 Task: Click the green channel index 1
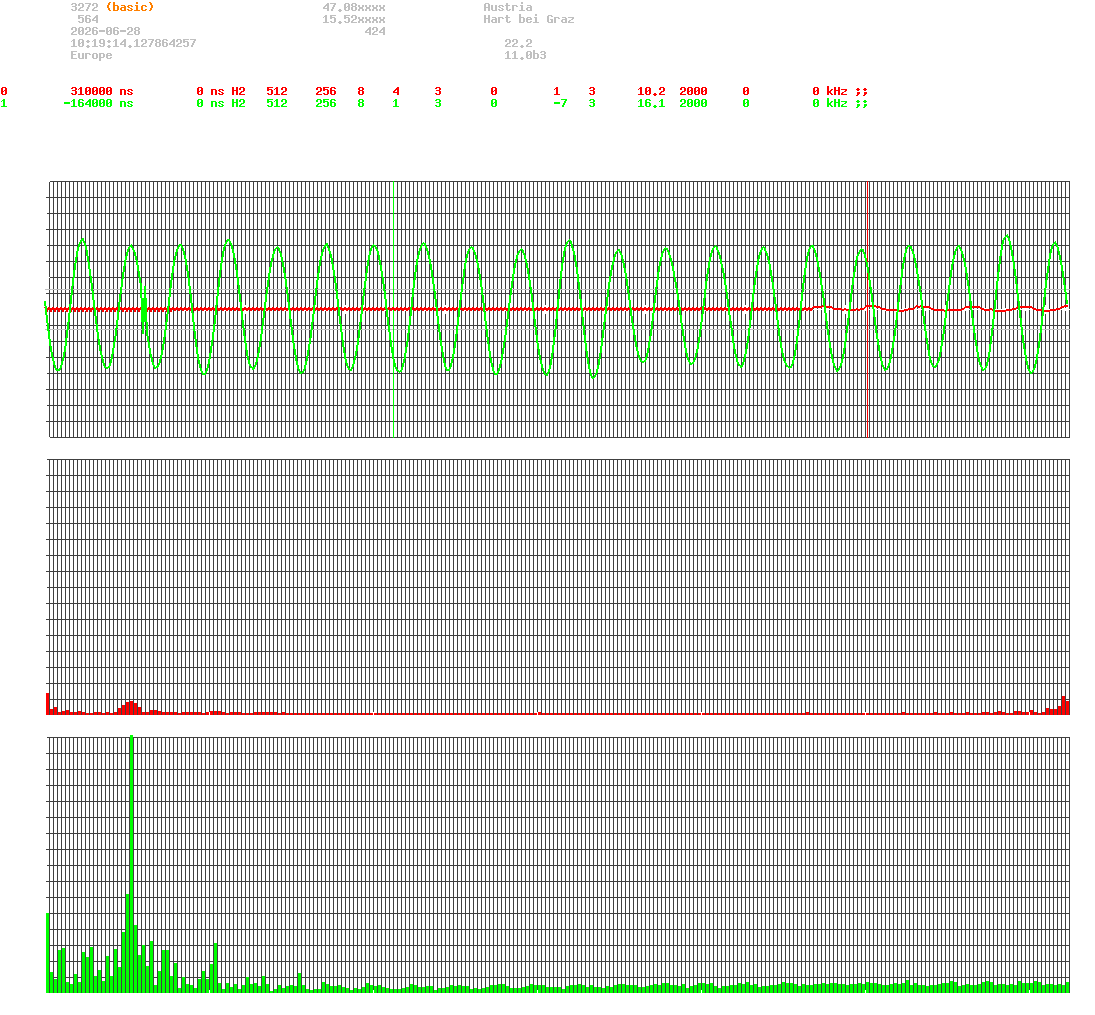[4, 103]
